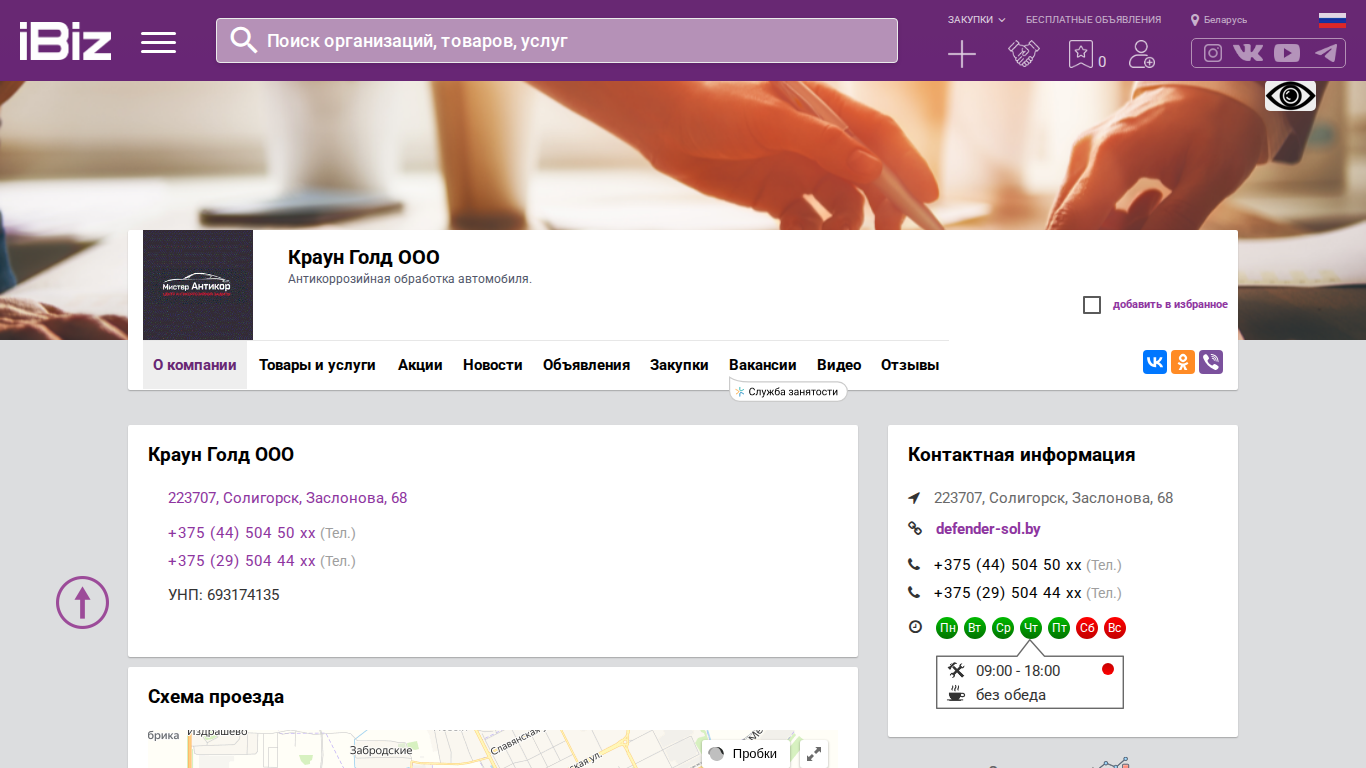
Task: Open Видео tab
Action: click(839, 365)
